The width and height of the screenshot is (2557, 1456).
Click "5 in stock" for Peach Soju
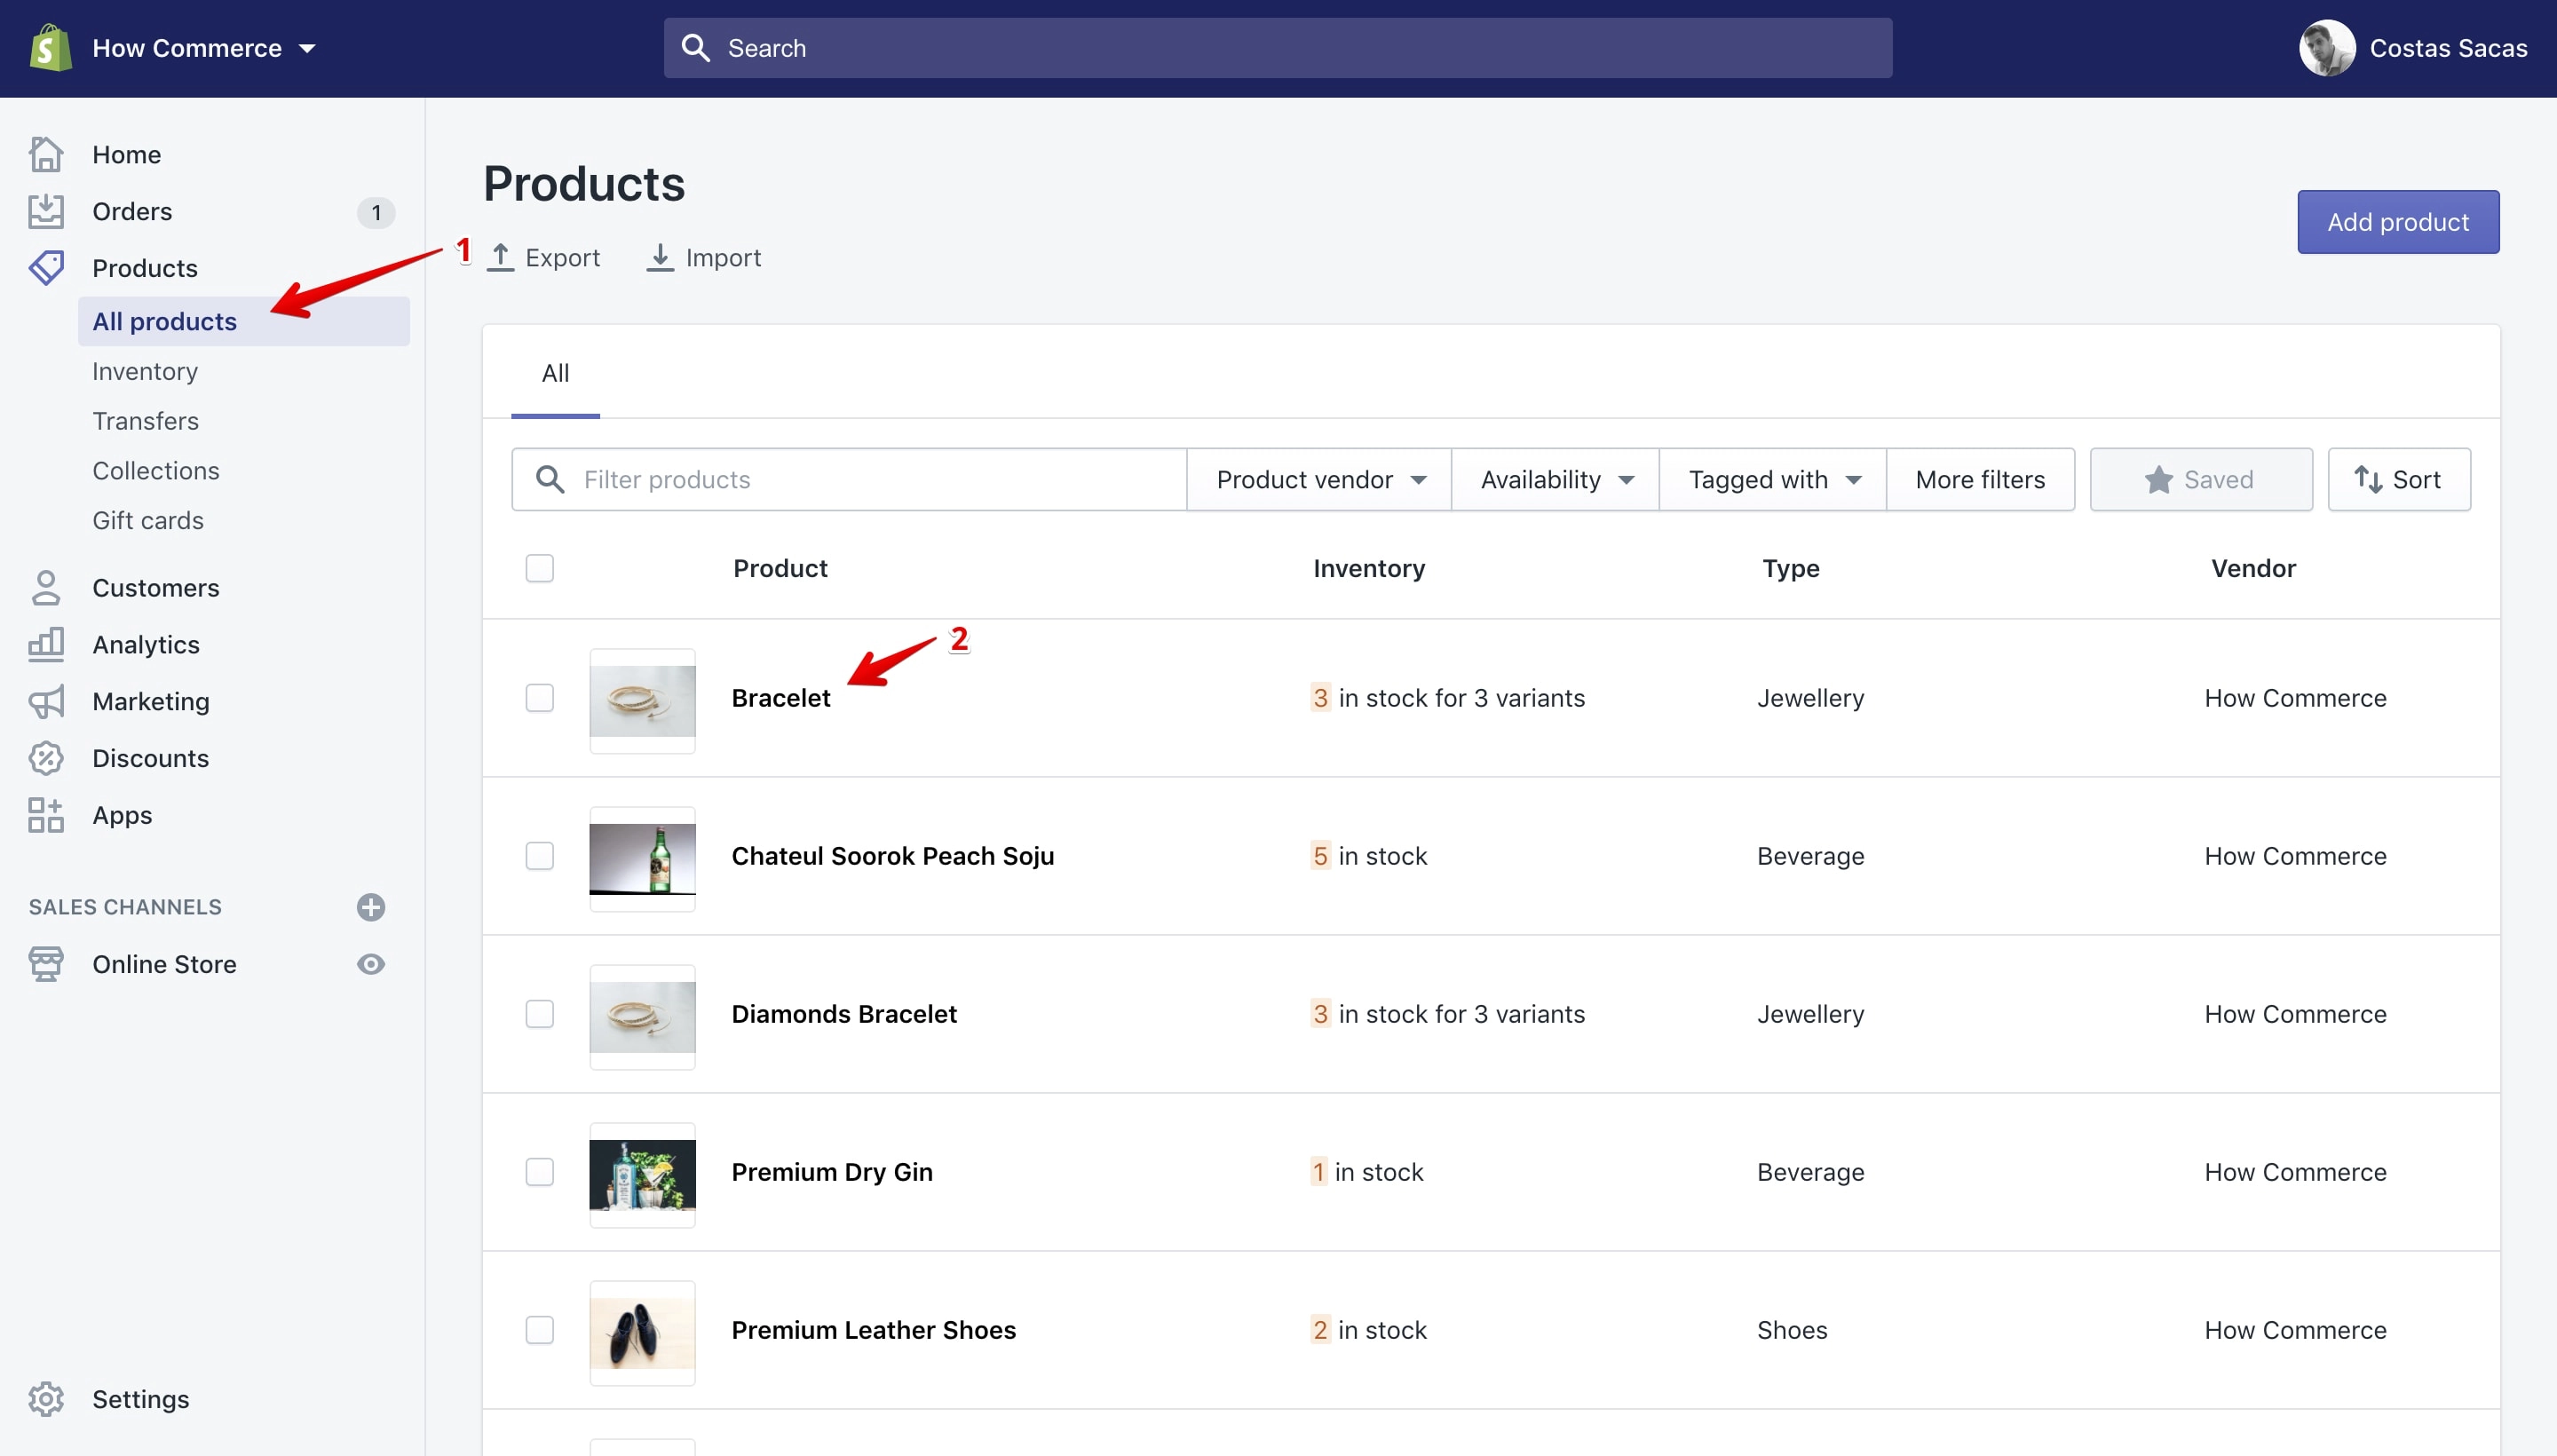[x=1369, y=856]
